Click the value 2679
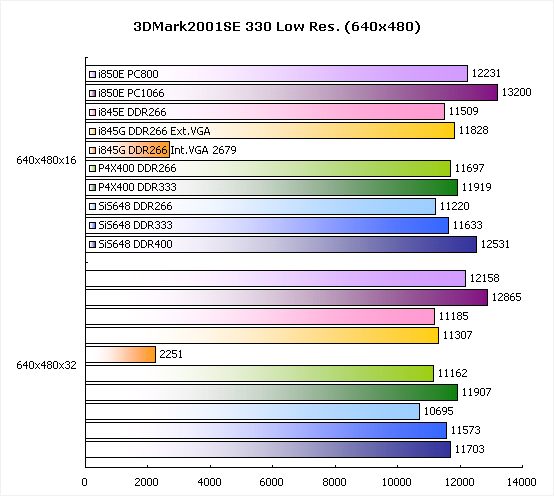This screenshot has height=496, width=554. (224, 150)
